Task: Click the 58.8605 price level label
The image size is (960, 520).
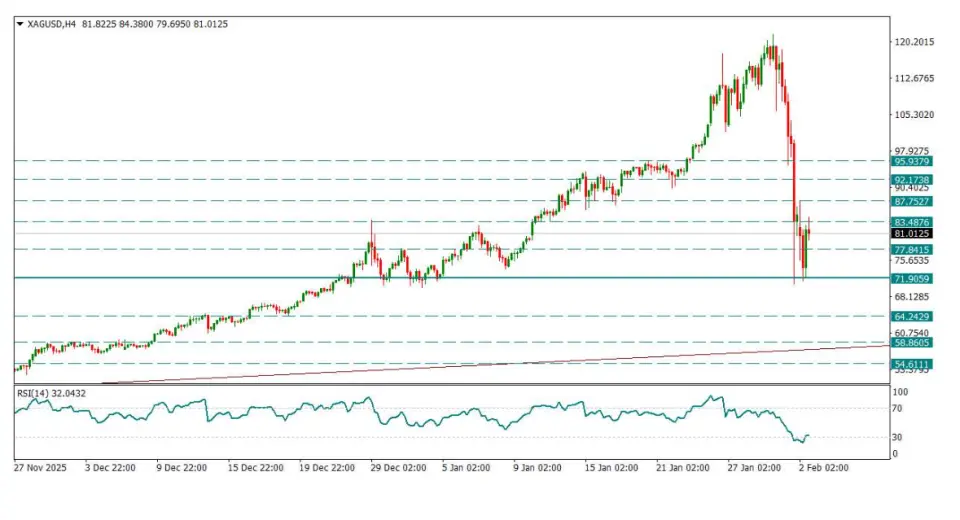Action: [912, 342]
